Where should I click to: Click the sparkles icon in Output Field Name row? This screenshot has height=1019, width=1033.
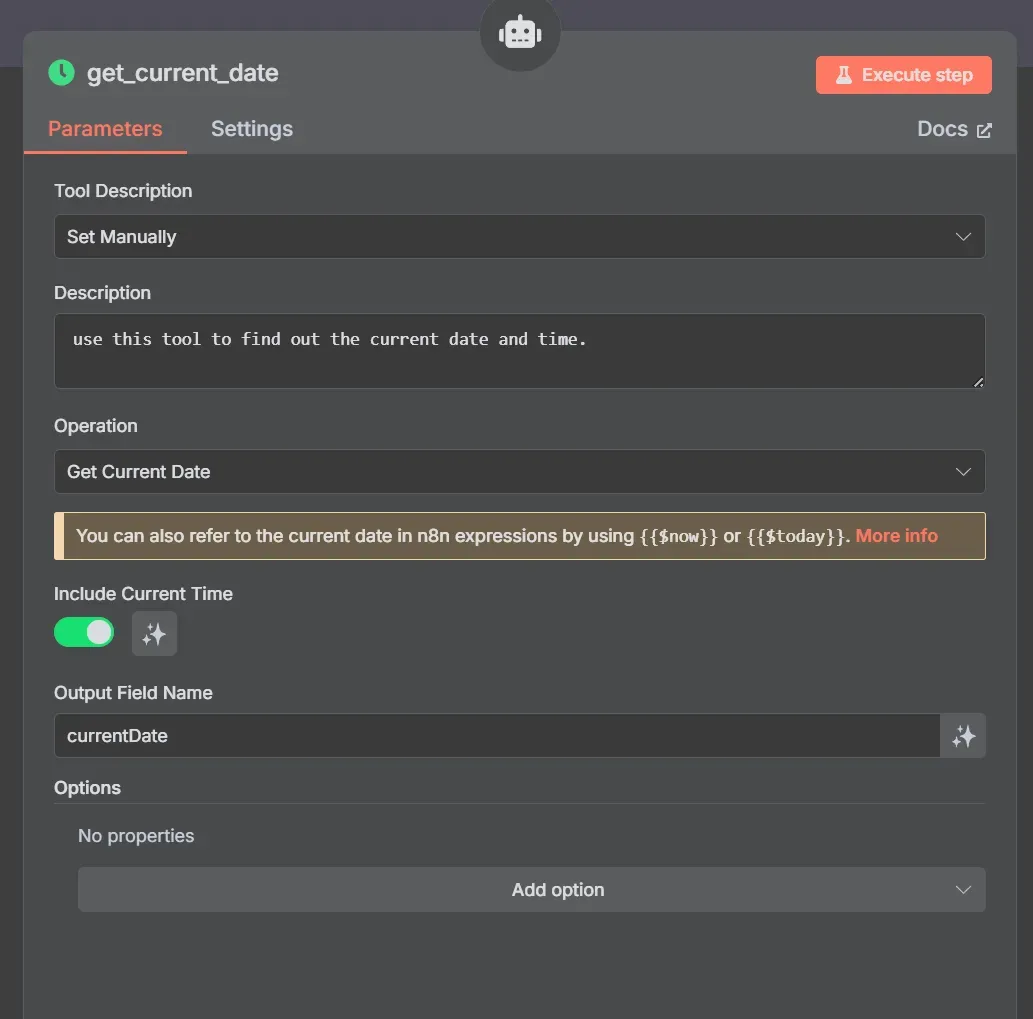(x=963, y=735)
